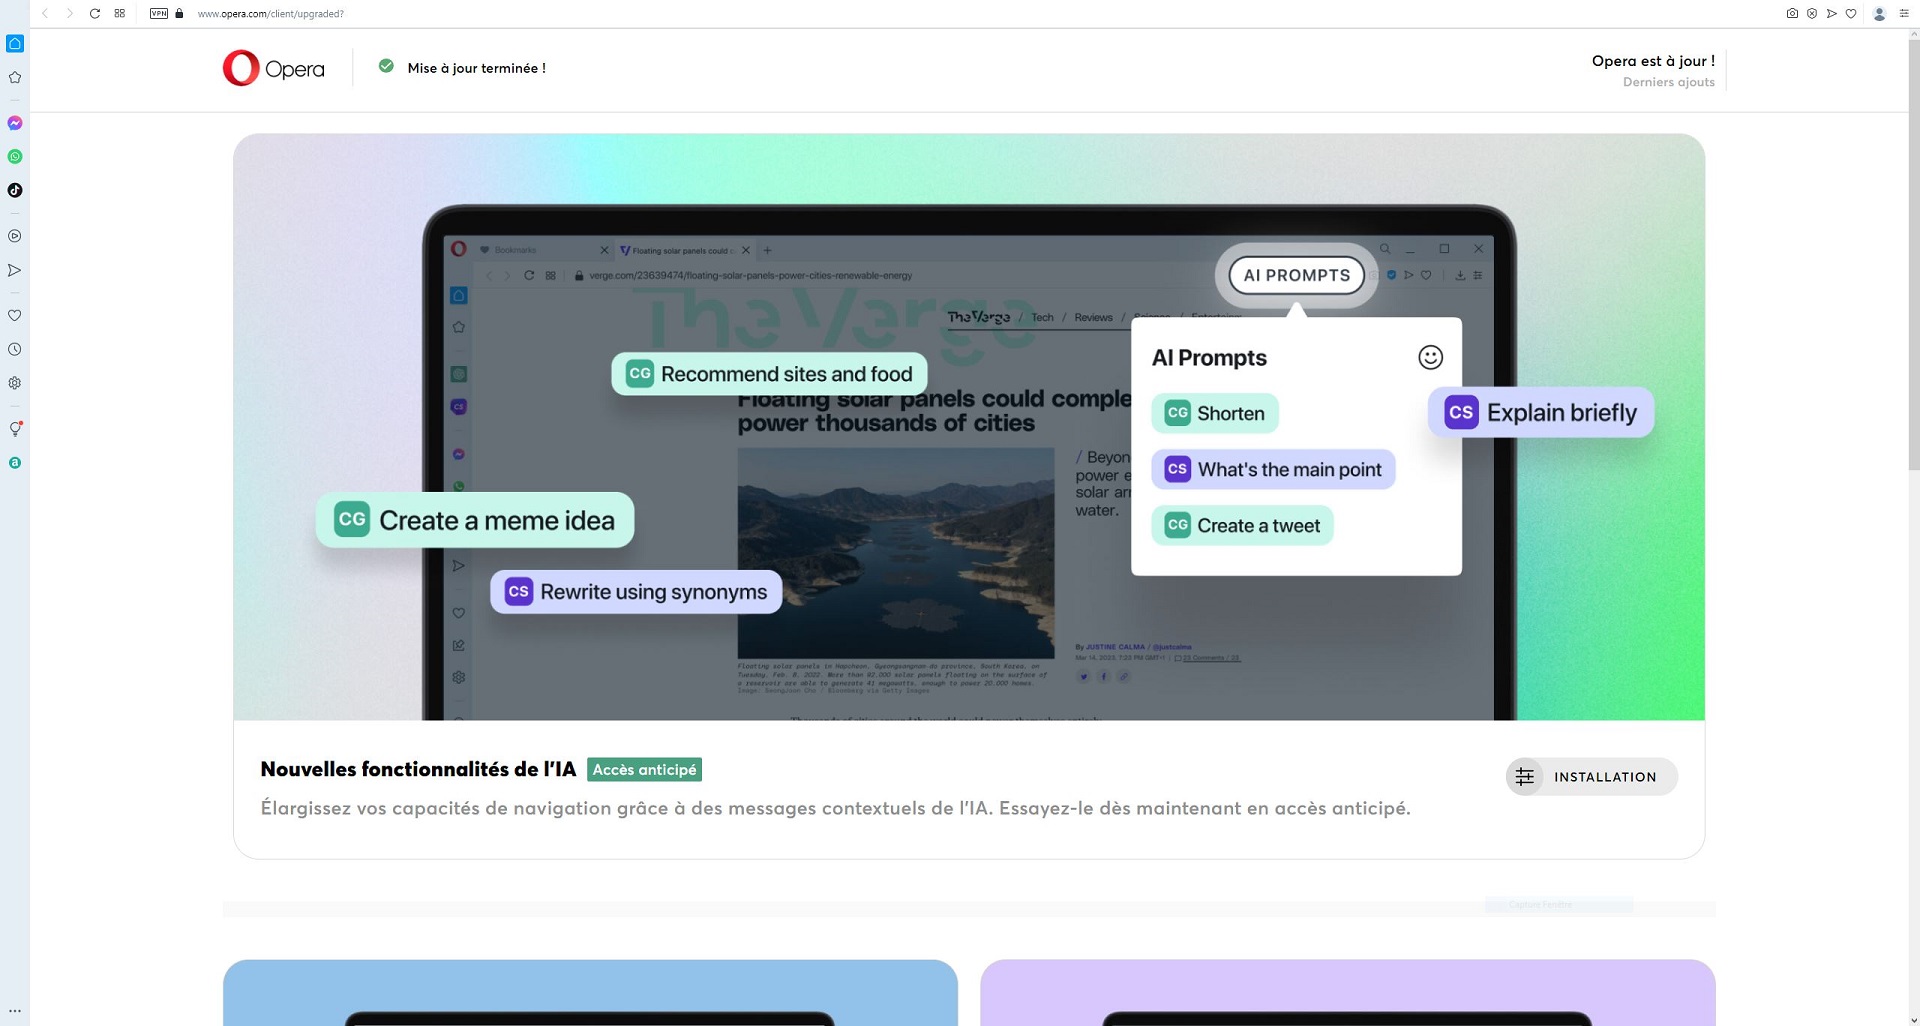Click 'Nouvelles fonctionnalités de l'IA' heading
The height and width of the screenshot is (1026, 1920).
point(418,769)
